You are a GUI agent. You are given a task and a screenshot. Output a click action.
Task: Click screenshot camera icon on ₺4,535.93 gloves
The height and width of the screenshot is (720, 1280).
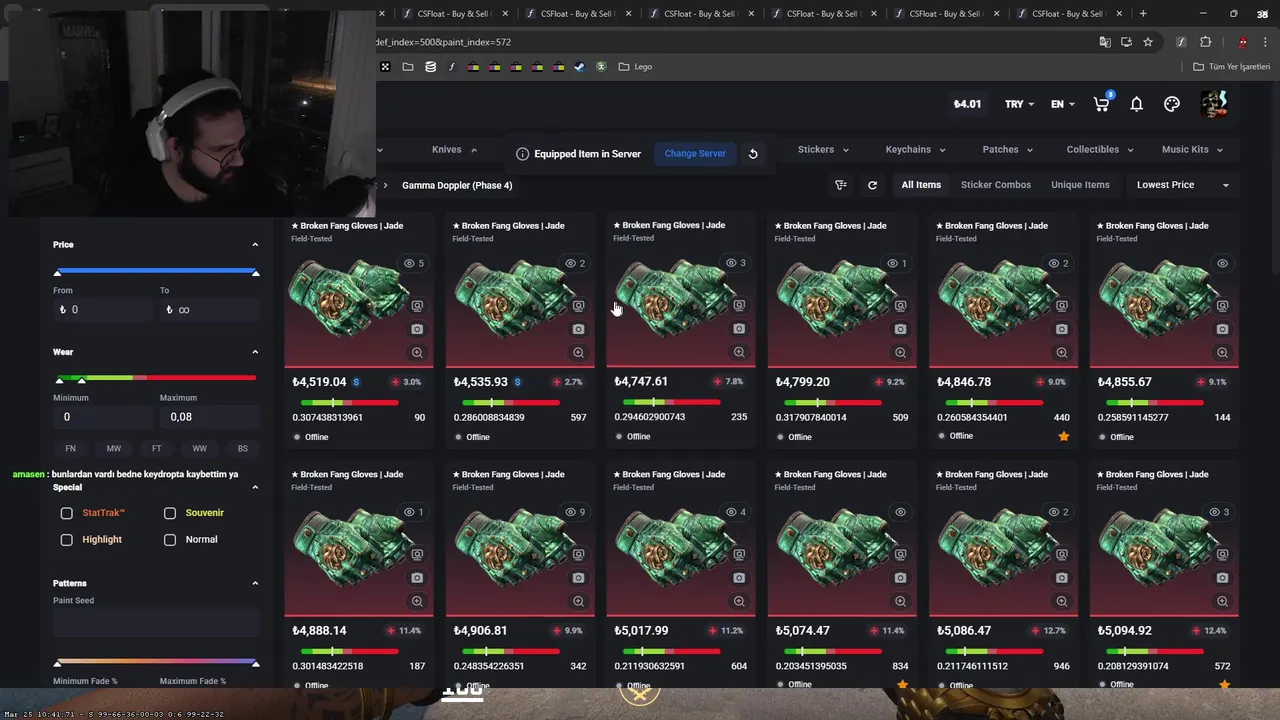point(578,329)
